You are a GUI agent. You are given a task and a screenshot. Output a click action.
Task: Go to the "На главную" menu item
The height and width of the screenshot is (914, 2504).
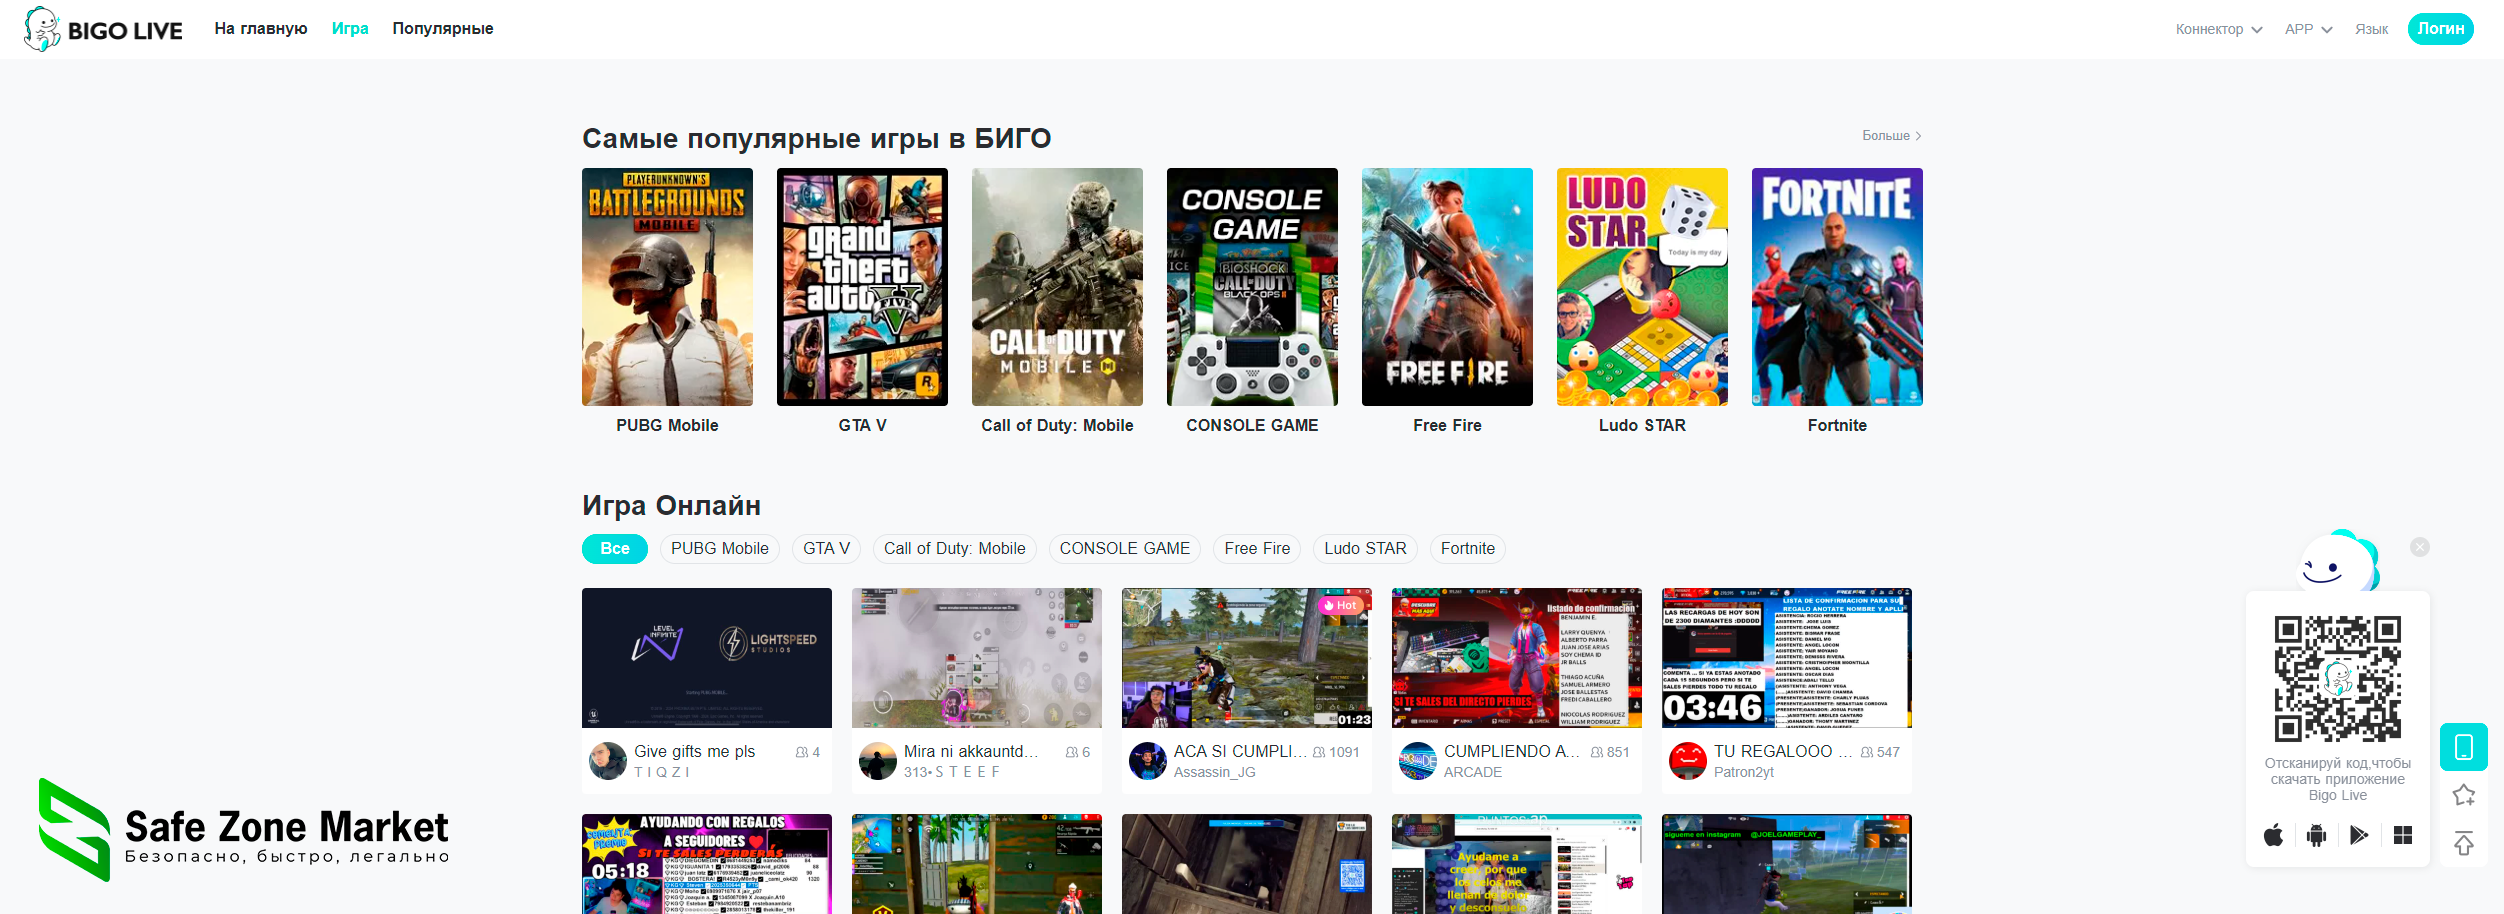pyautogui.click(x=260, y=29)
